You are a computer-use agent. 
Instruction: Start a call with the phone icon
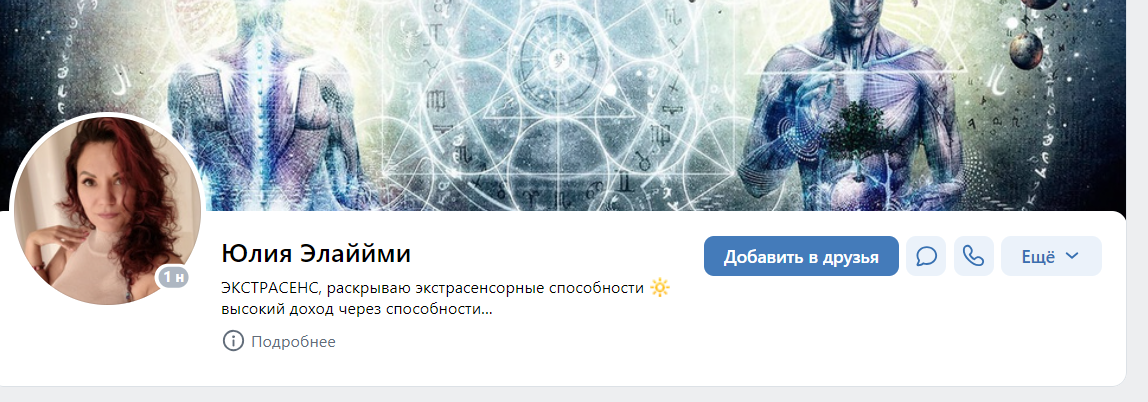[974, 256]
